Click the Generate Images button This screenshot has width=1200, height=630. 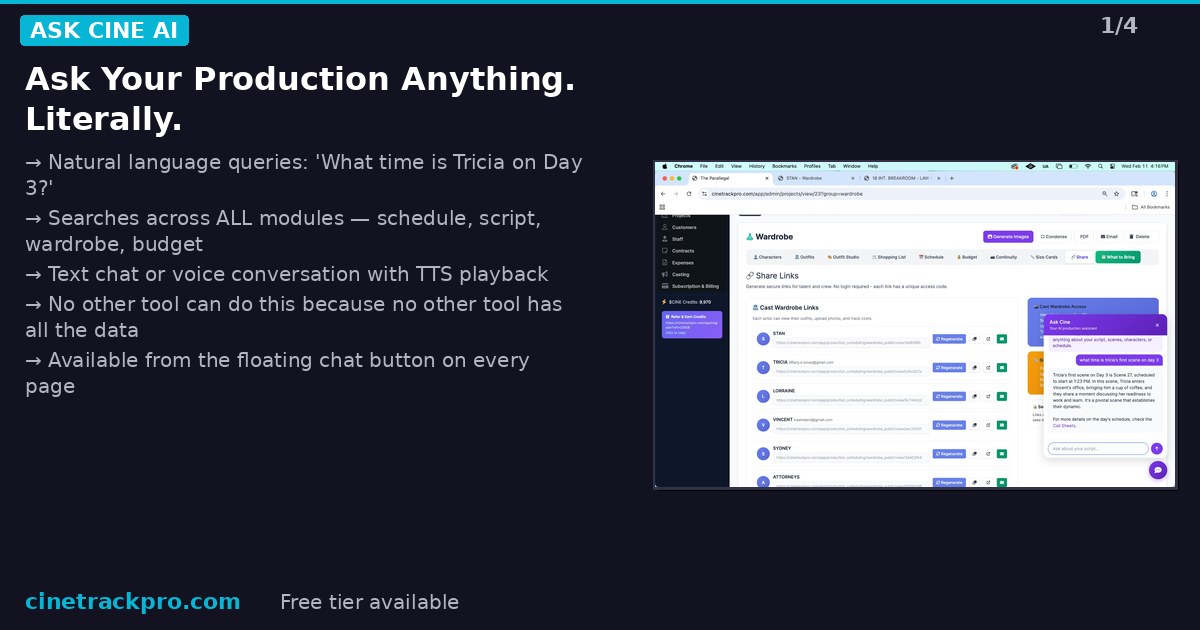[1010, 237]
